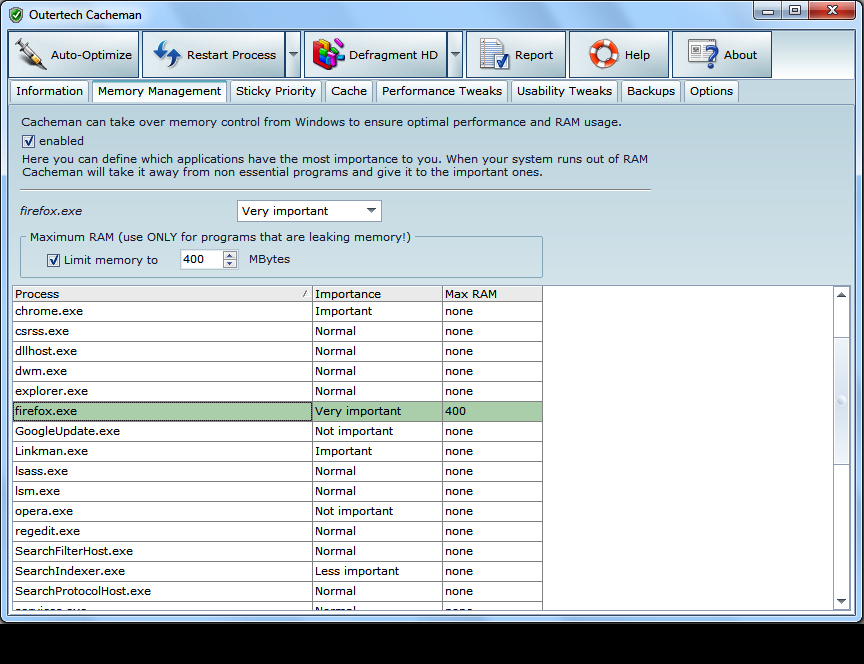Viewport: 864px width, 664px height.
Task: Open the Defragment HD dropdown arrow
Action: 455,54
